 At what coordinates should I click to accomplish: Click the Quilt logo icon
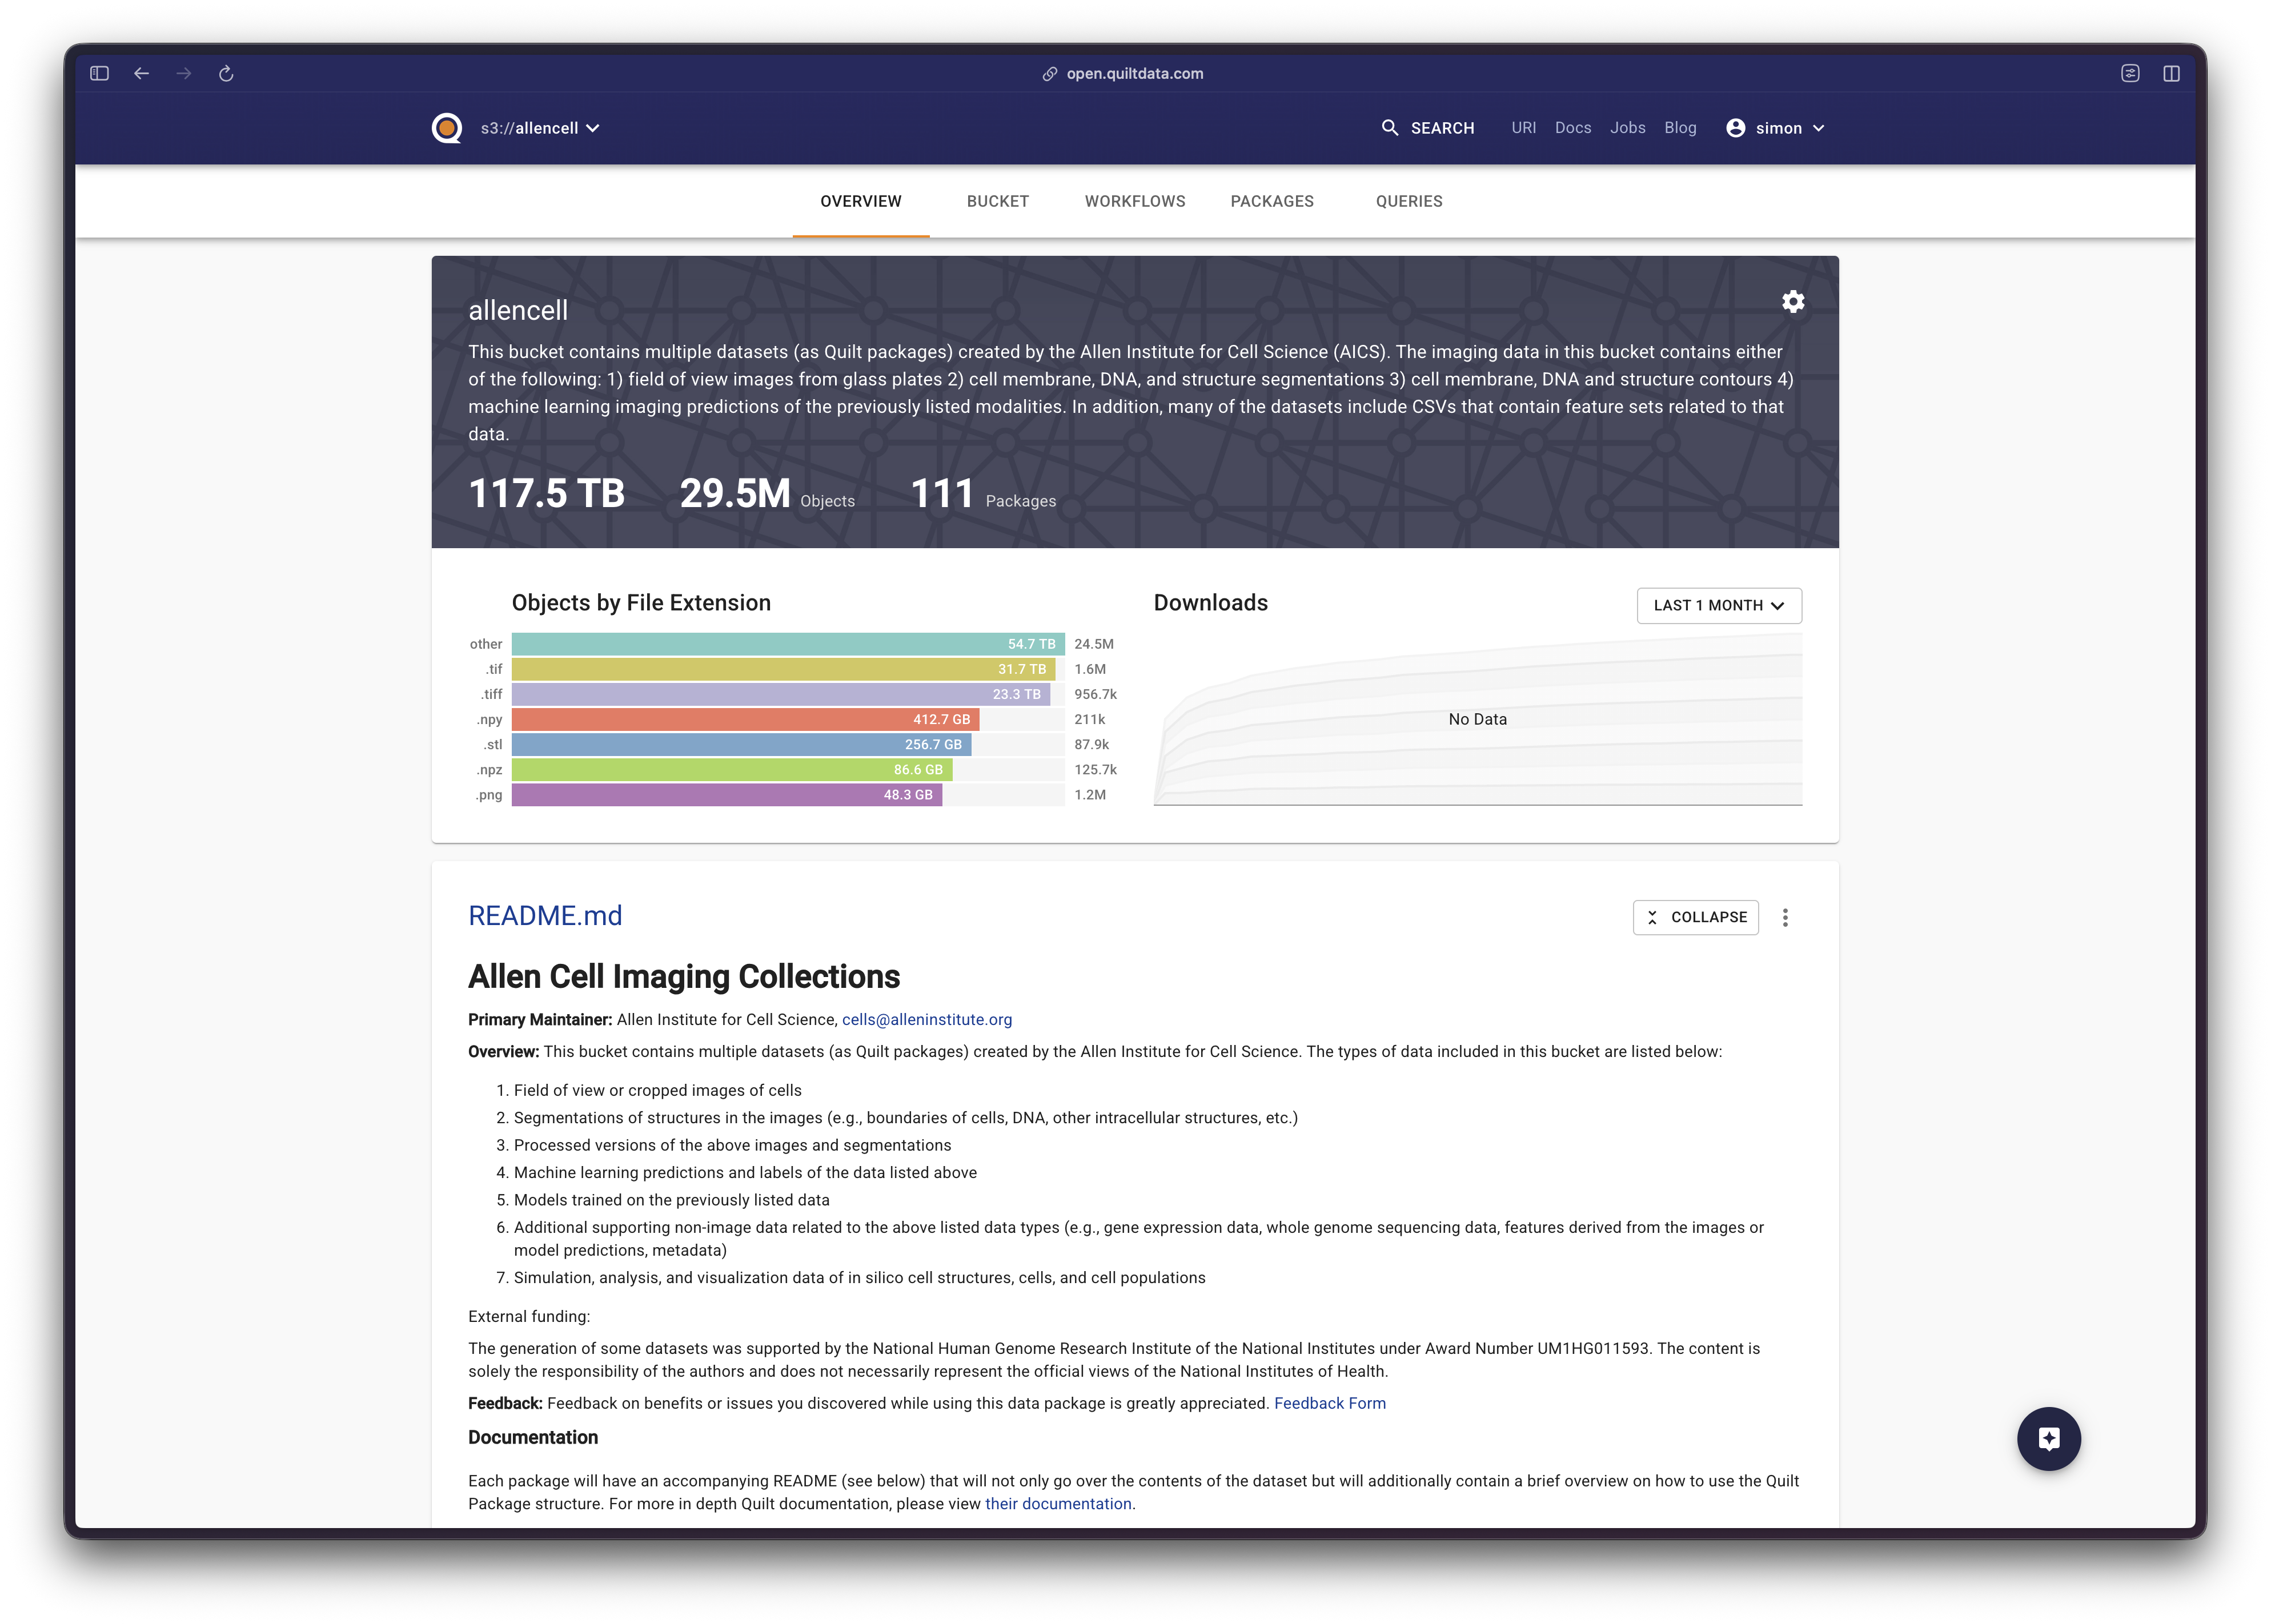(x=446, y=128)
